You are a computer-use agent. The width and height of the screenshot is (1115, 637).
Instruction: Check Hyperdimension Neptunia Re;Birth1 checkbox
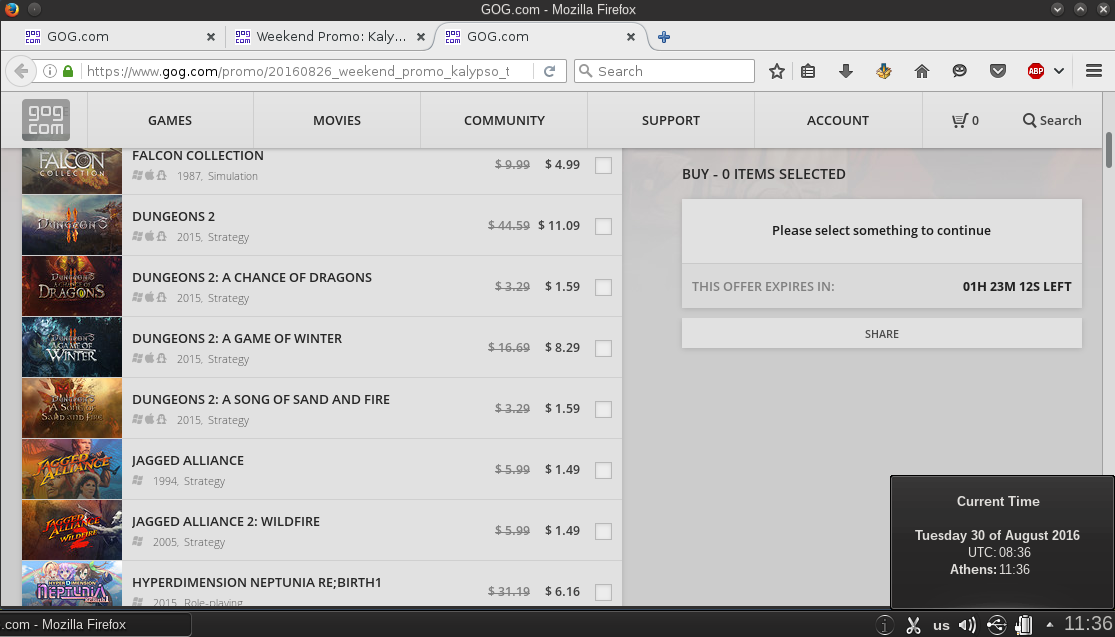tap(603, 592)
